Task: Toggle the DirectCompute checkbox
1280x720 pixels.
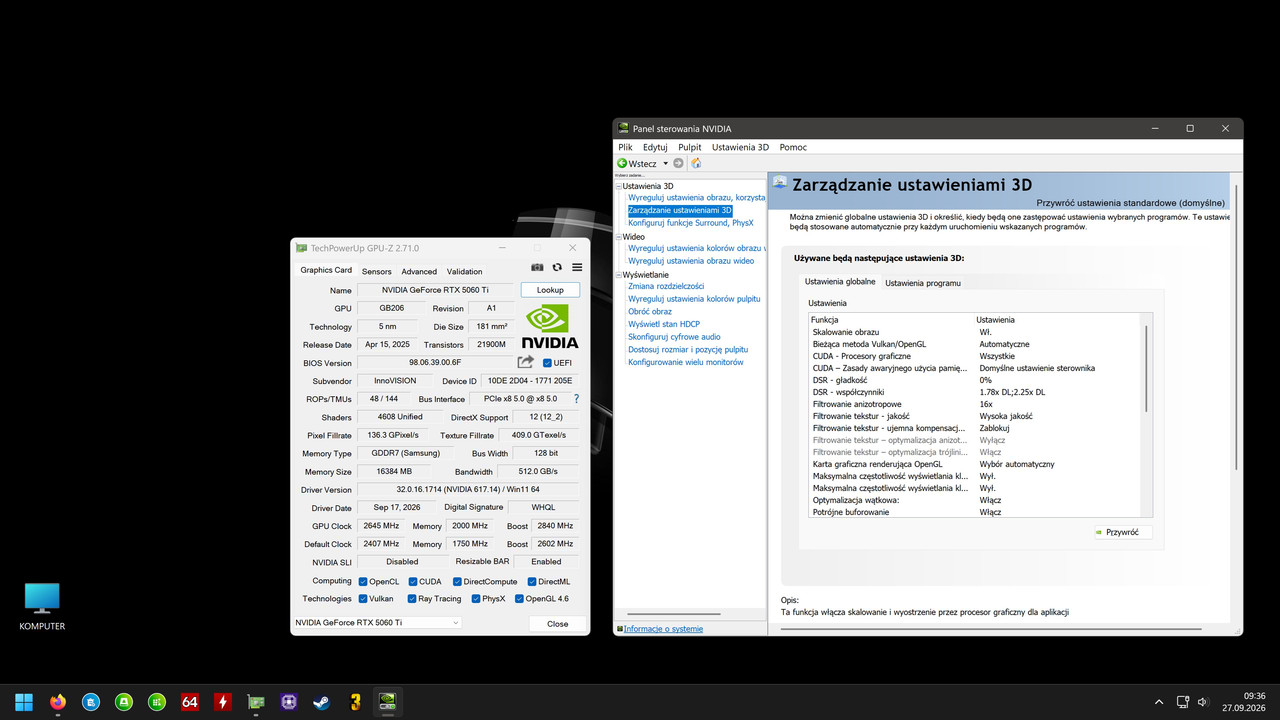Action: [456, 581]
